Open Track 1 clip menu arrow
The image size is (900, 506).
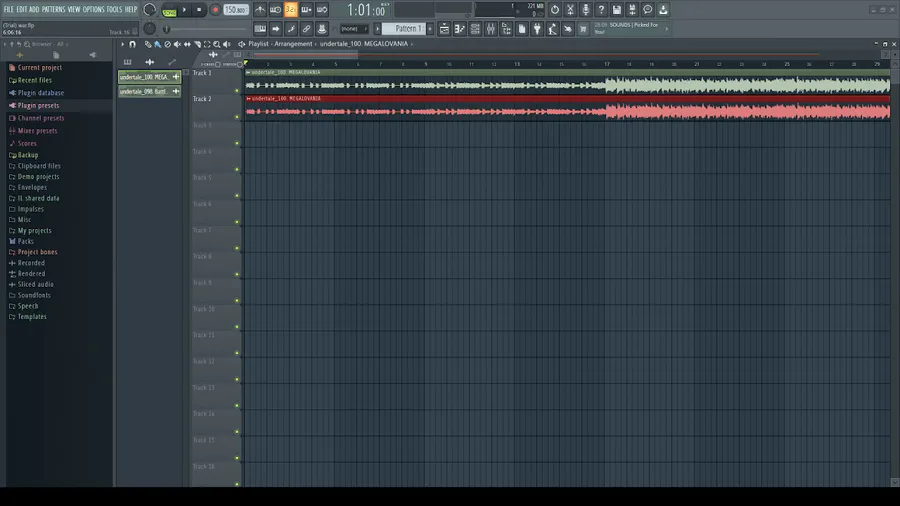(x=248, y=72)
